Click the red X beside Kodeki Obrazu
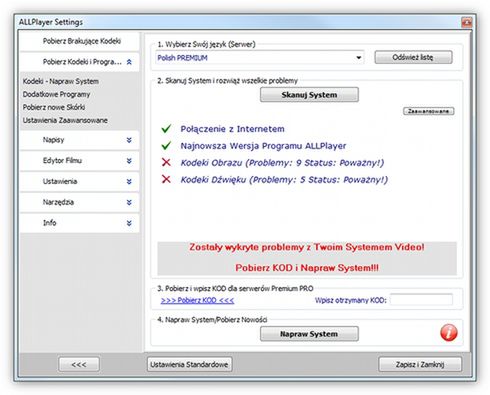Image resolution: width=490 pixels, height=395 pixels. pos(166,163)
